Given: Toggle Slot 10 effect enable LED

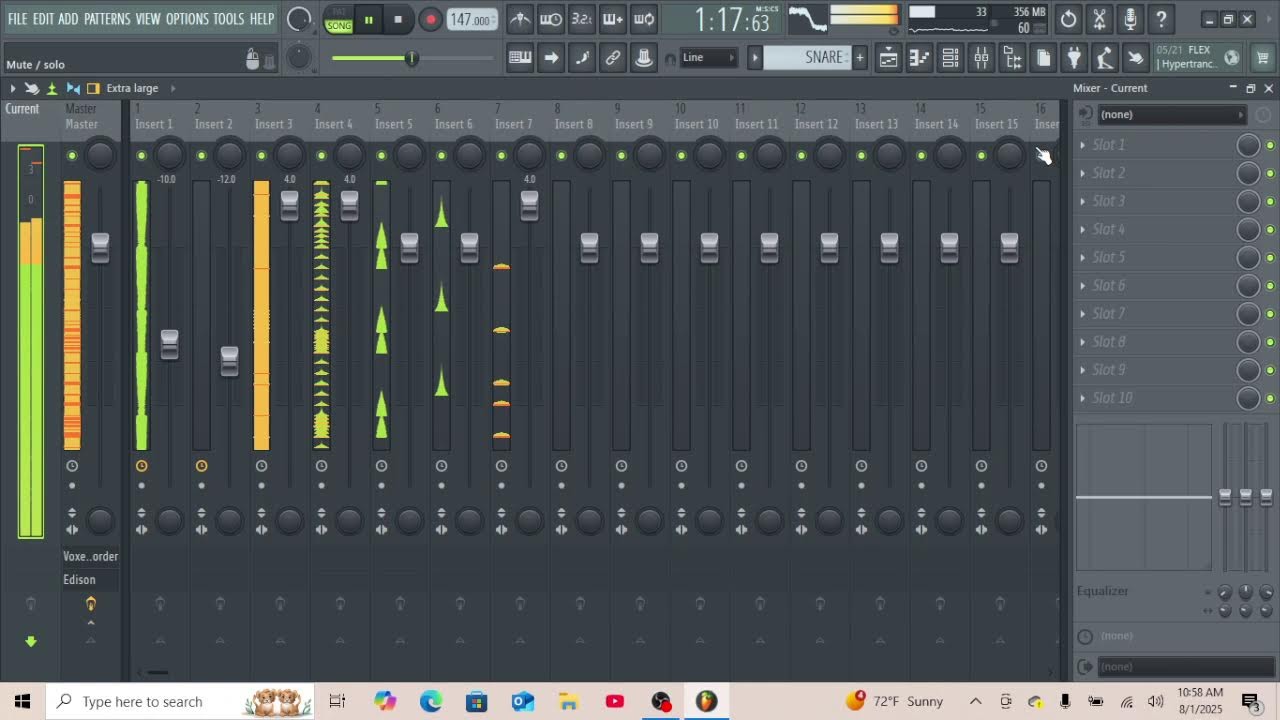Looking at the screenshot, I should [1270, 398].
